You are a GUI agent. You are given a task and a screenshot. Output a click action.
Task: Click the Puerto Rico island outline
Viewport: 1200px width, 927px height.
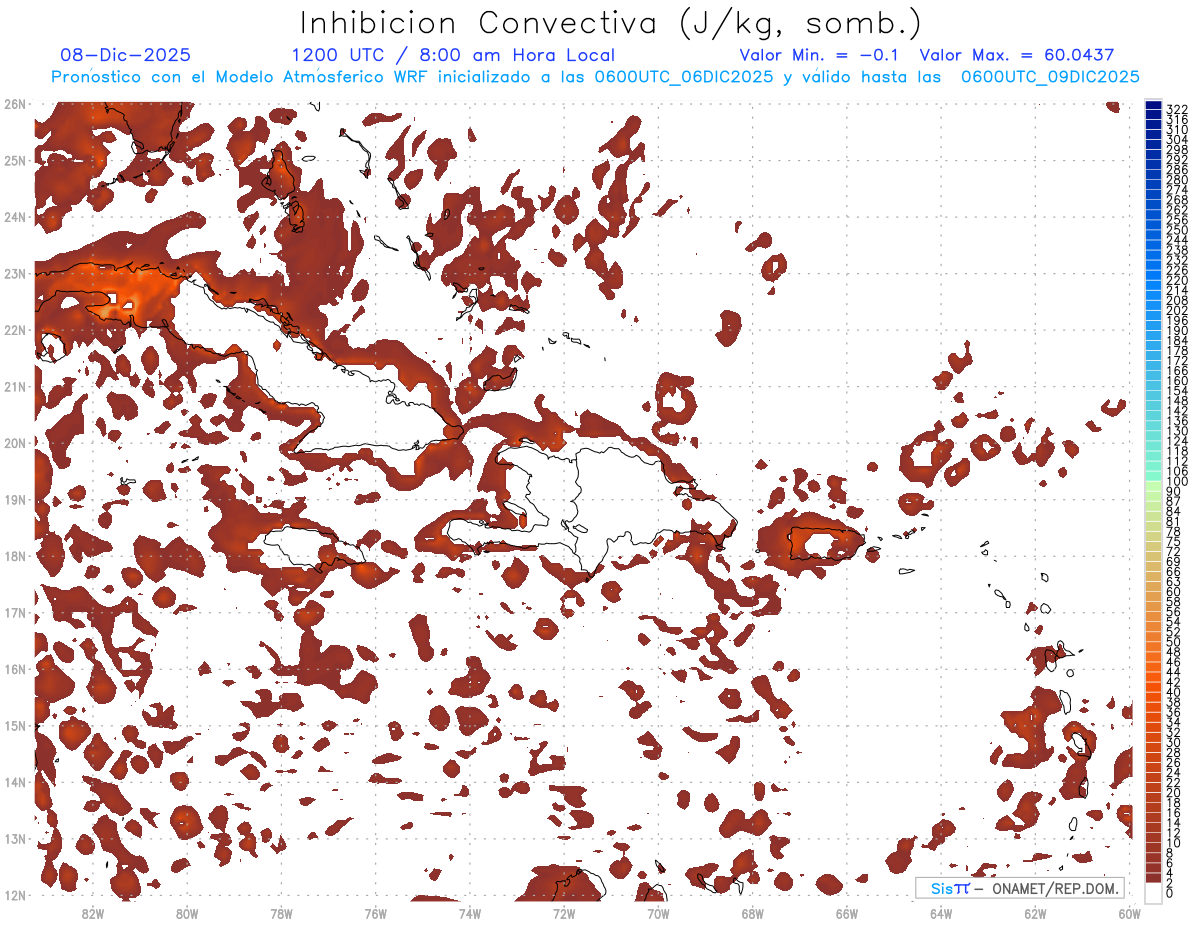point(826,543)
